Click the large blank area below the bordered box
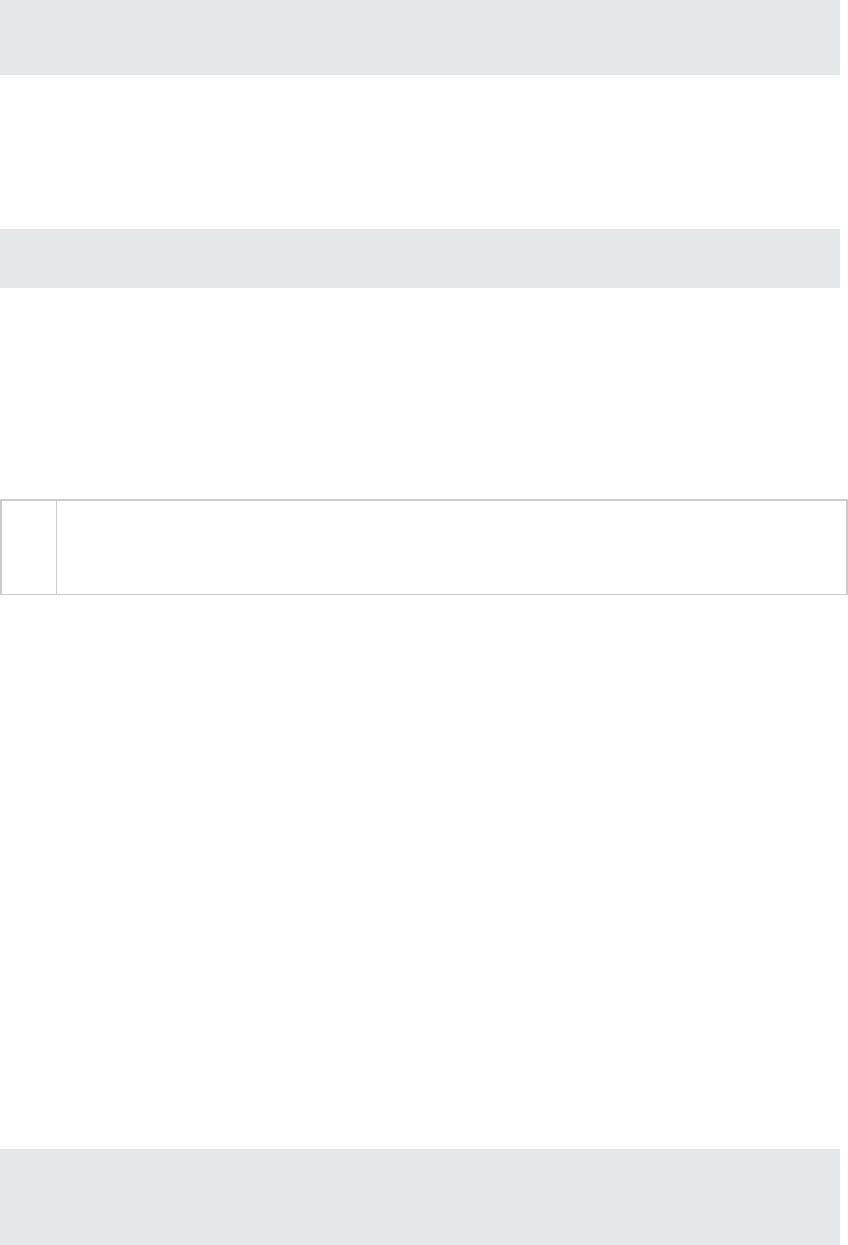 420,850
